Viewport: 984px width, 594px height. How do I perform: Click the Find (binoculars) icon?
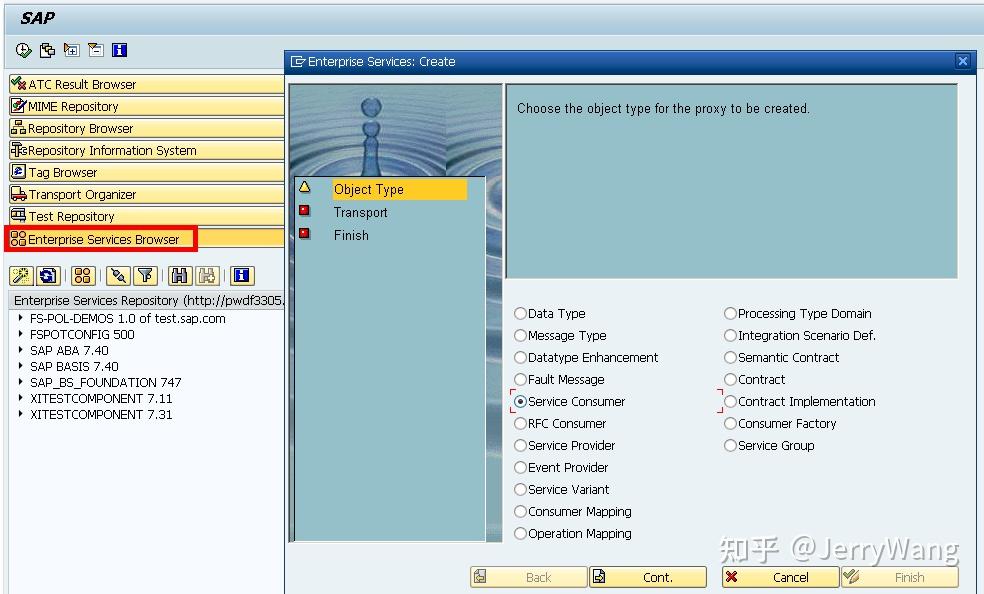click(x=180, y=276)
